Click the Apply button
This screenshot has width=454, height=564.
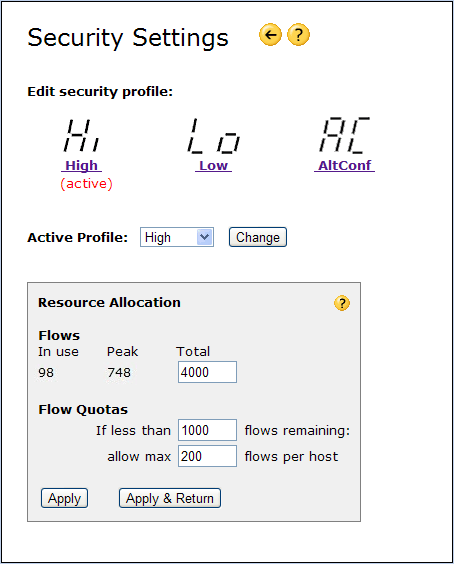pos(64,498)
